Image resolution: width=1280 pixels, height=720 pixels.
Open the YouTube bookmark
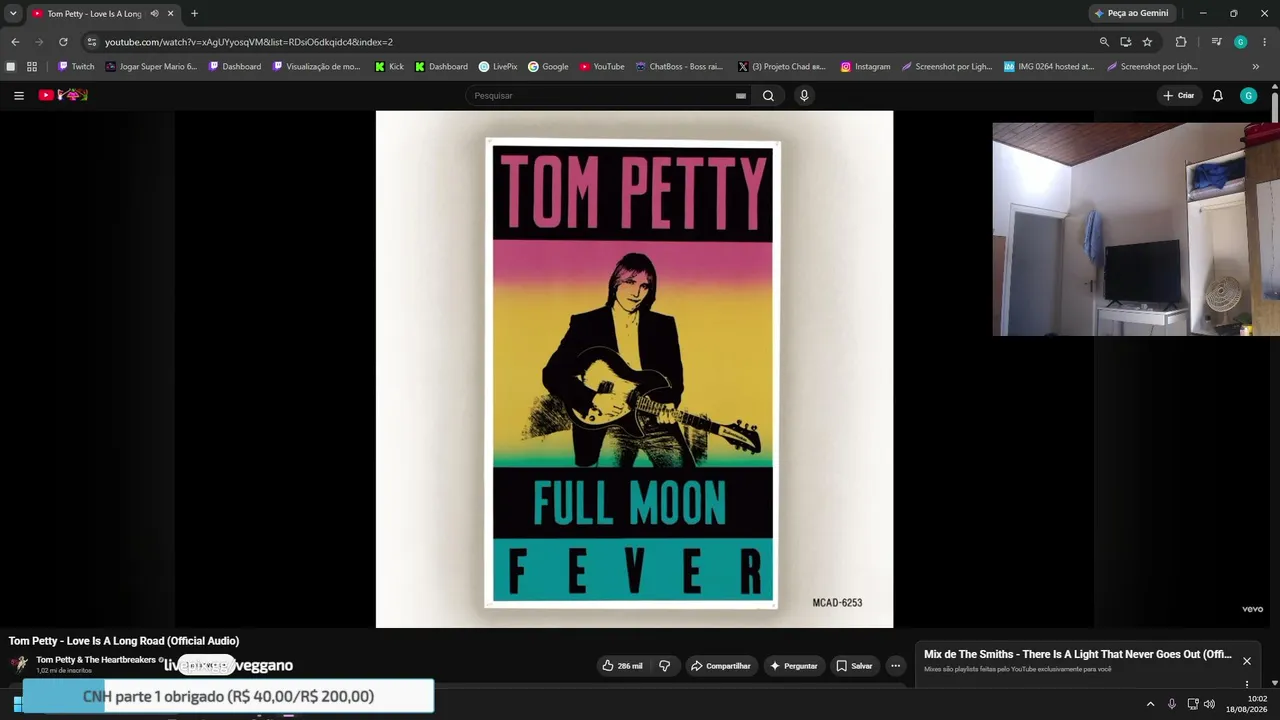point(602,67)
